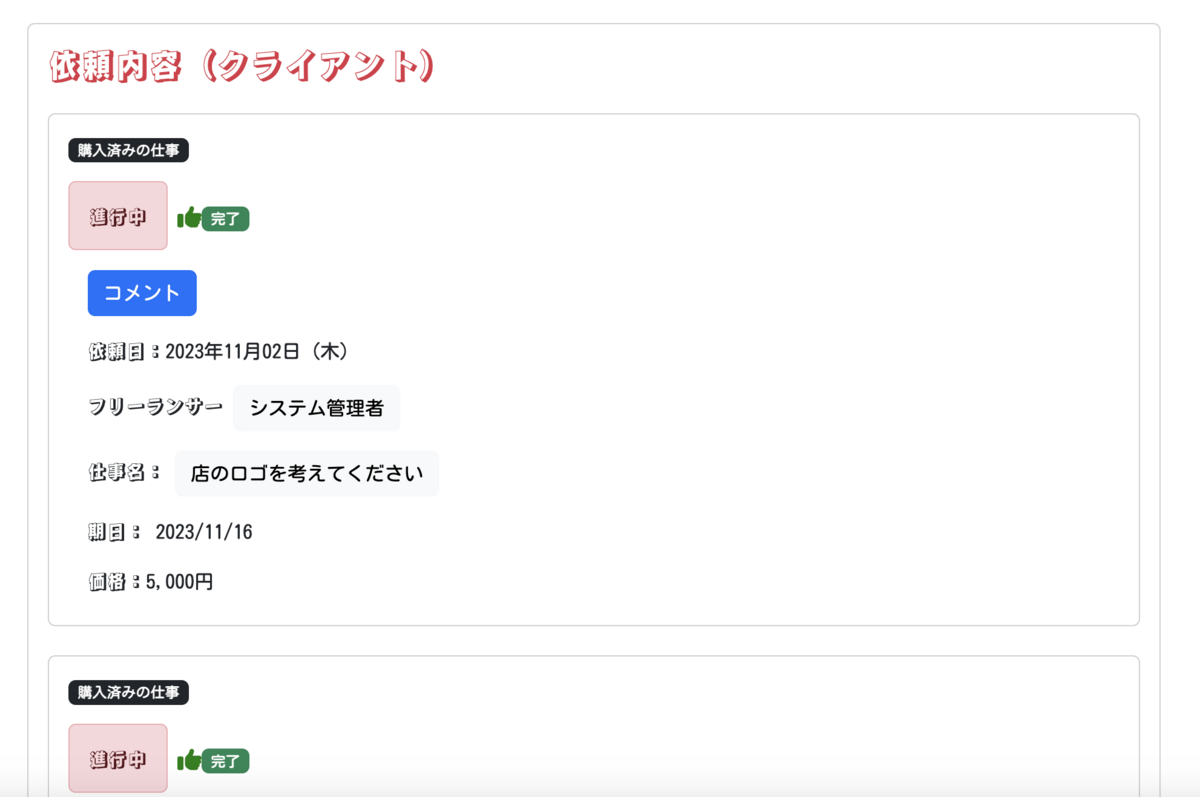Open details for 店のロゴを考えてください job
Image resolution: width=1200 pixels, height=797 pixels.
point(306,473)
